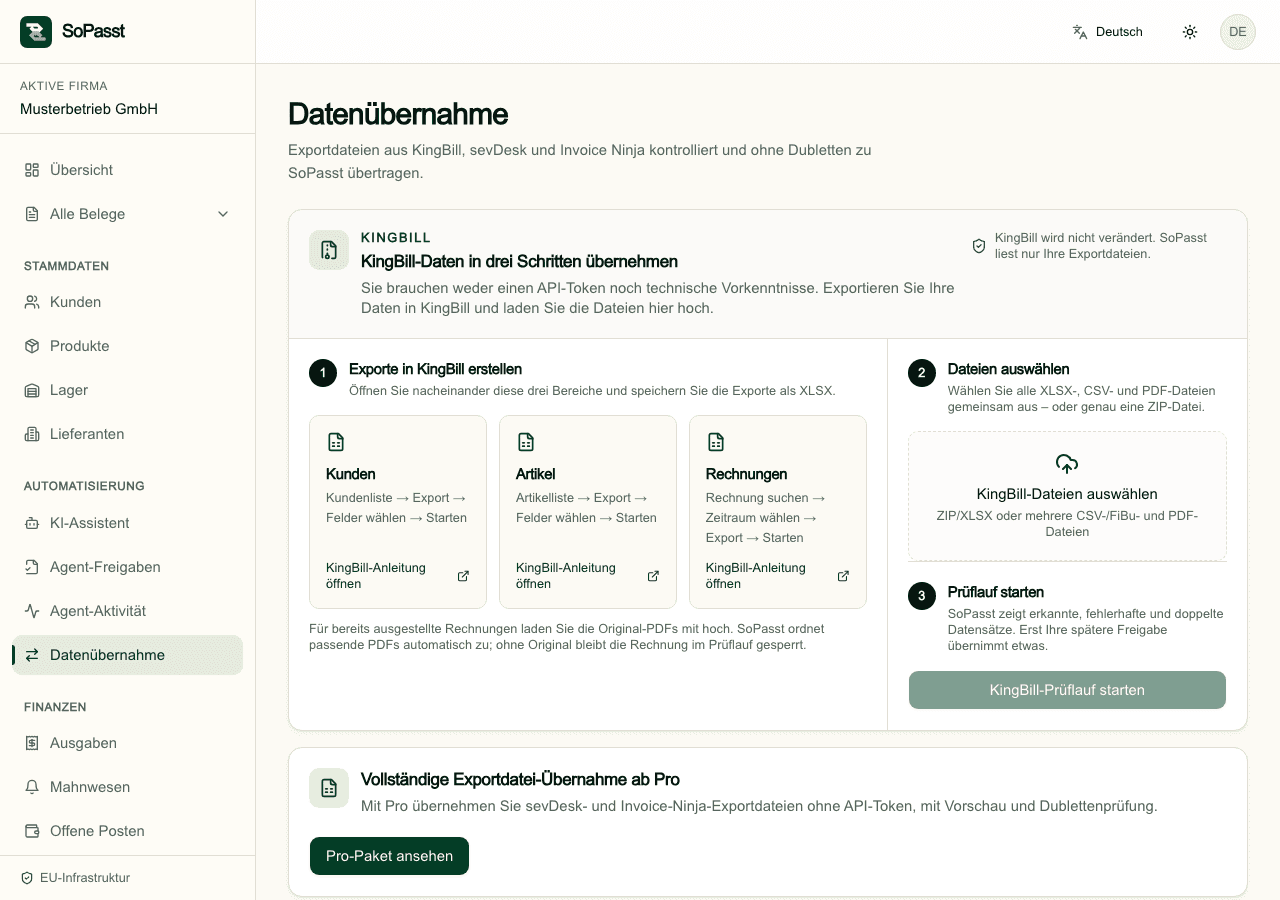Open KingBill-Anleitung link for Artikel
The width and height of the screenshot is (1280, 900).
587,576
